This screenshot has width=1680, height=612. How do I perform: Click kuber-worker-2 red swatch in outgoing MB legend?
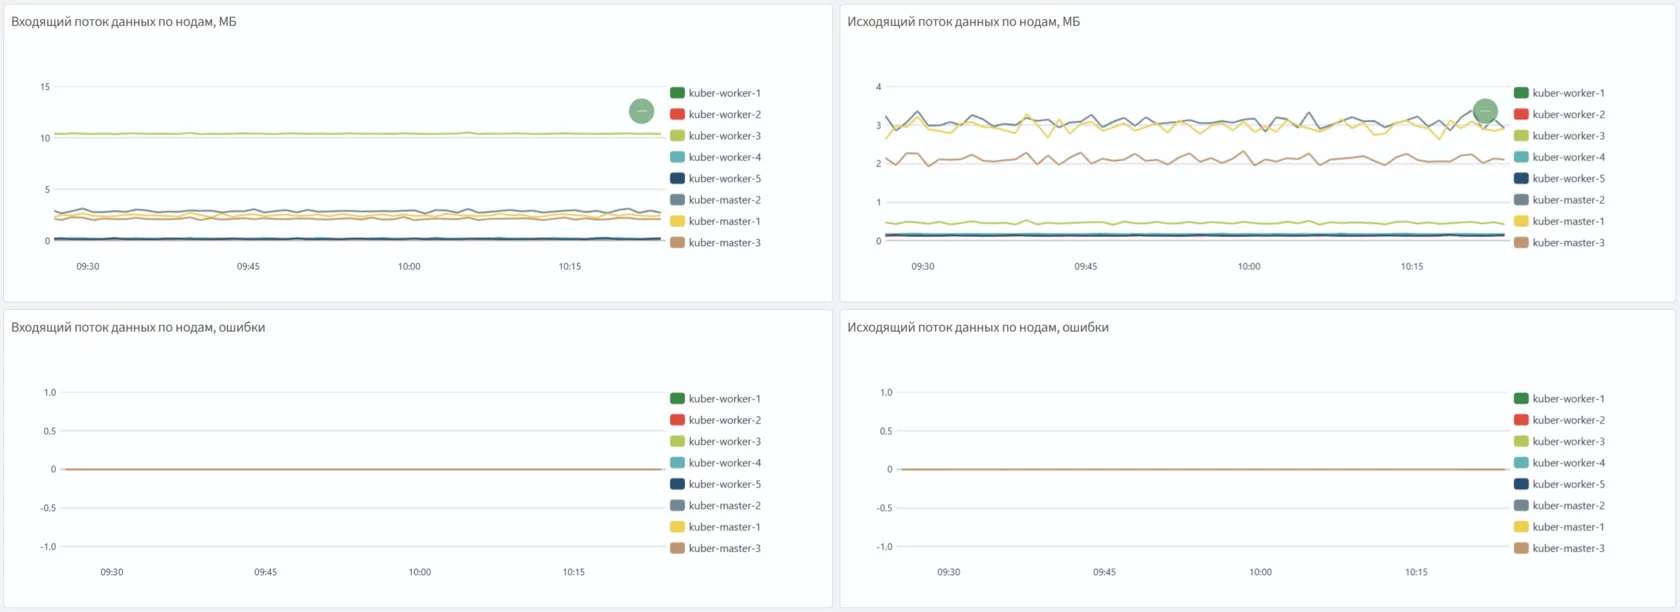[1521, 114]
